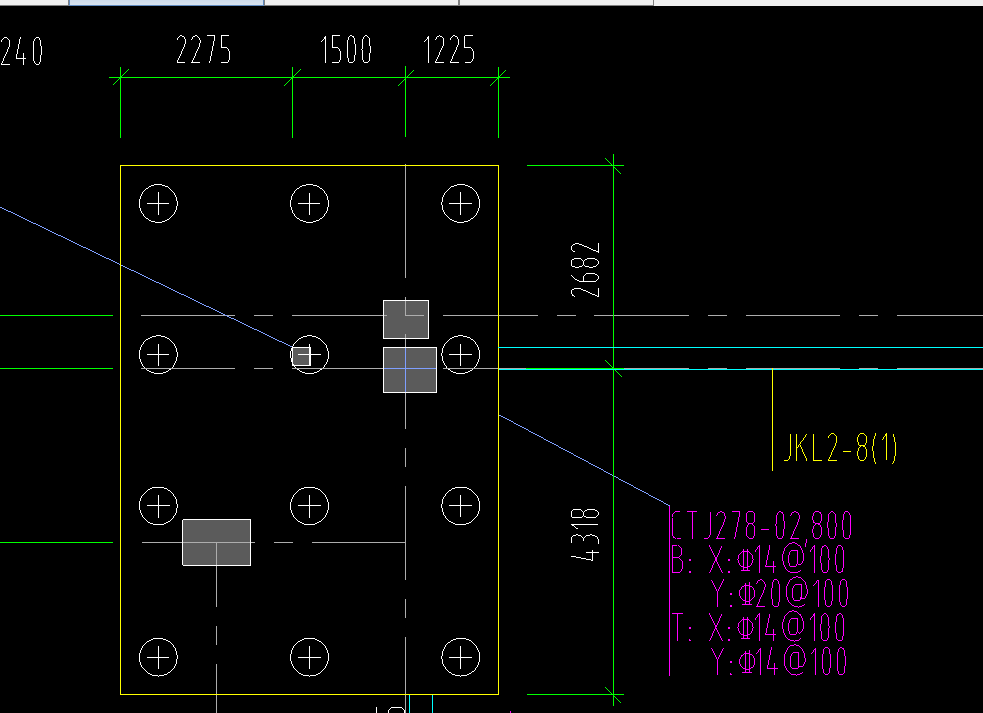Click the bottom Y:Φ14@100 rebar annotation
983x713 pixels.
point(779,661)
